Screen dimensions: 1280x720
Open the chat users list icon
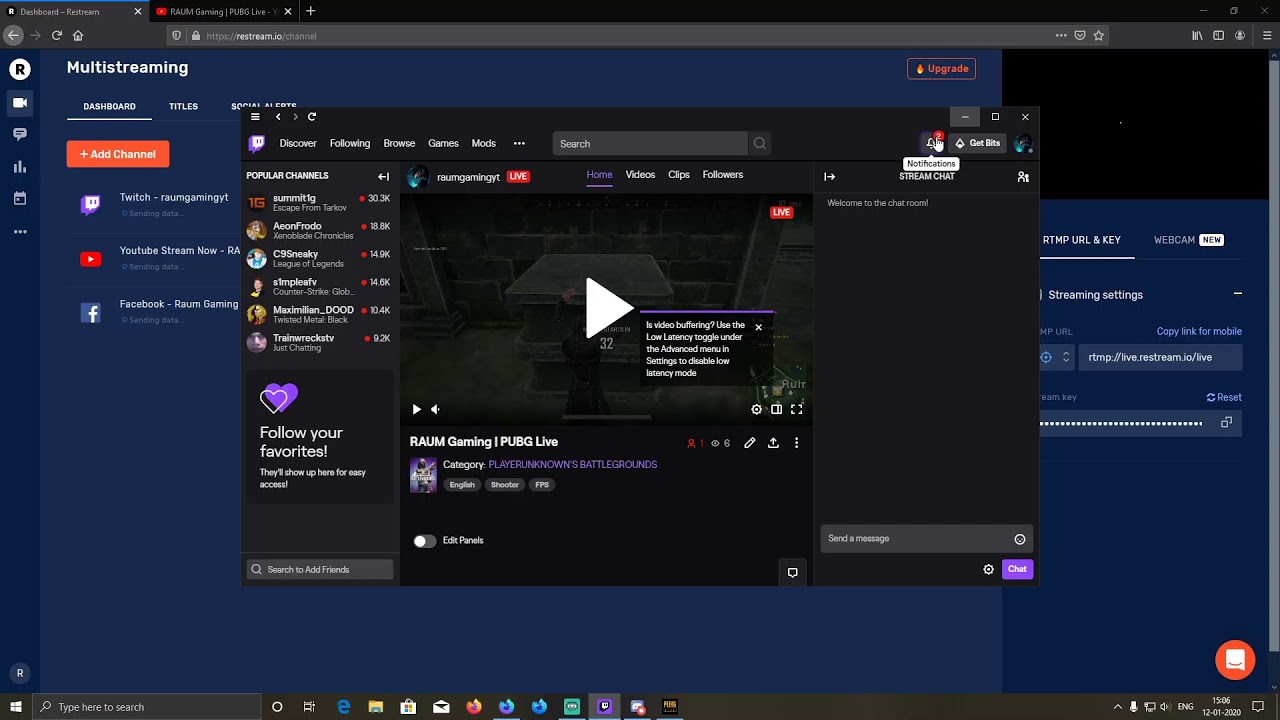(1023, 176)
